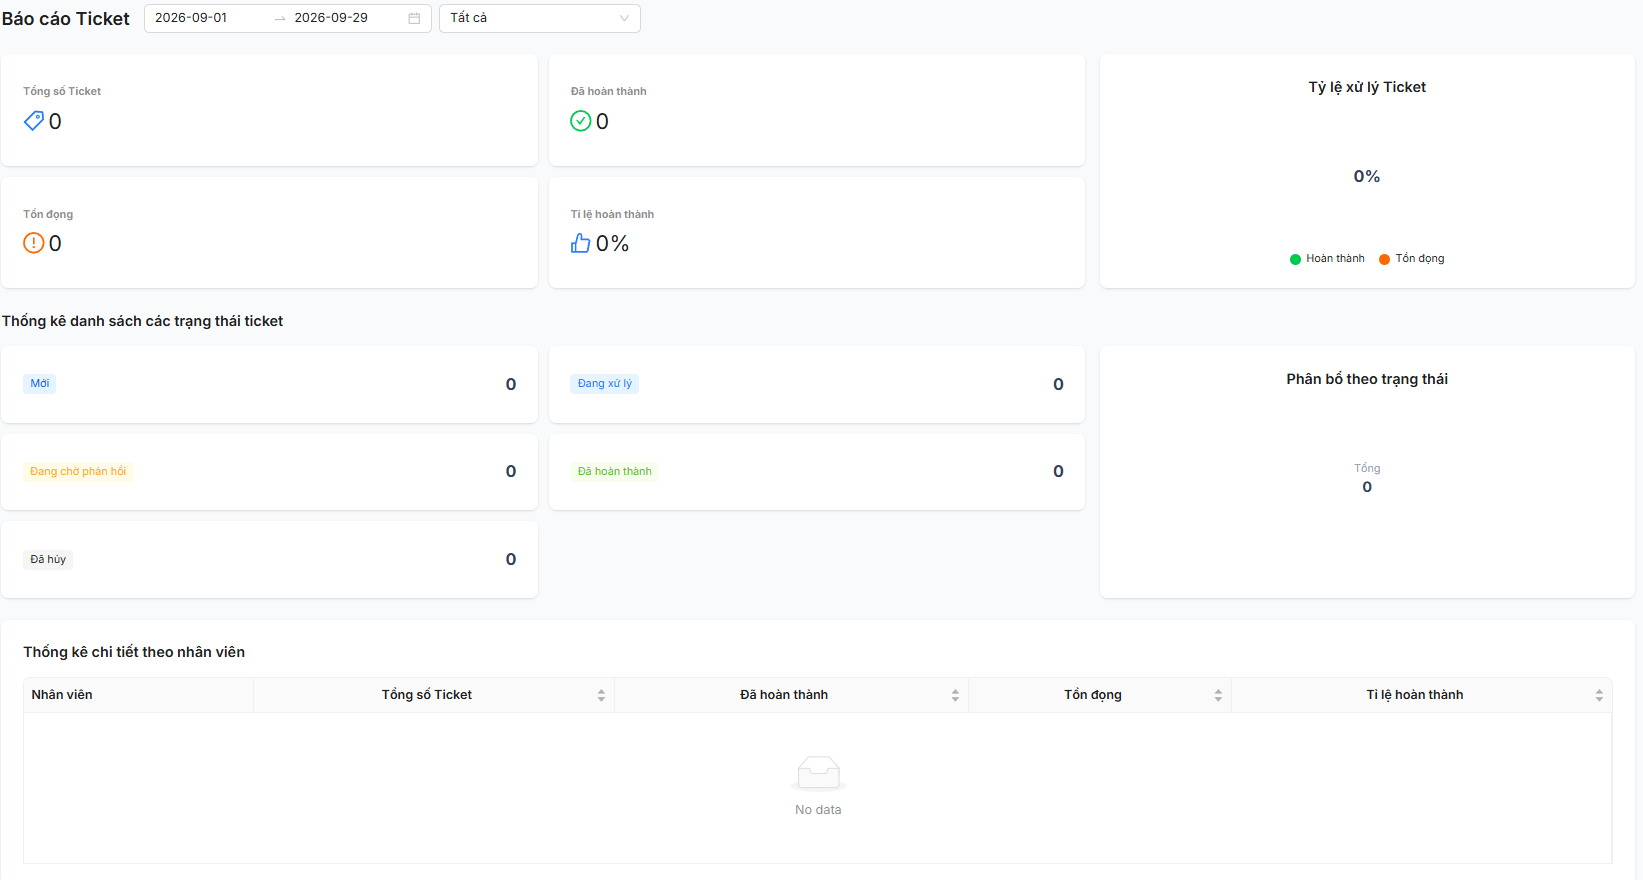Click the green Đã hoàn thành status tag
This screenshot has width=1643, height=880.
614,472
